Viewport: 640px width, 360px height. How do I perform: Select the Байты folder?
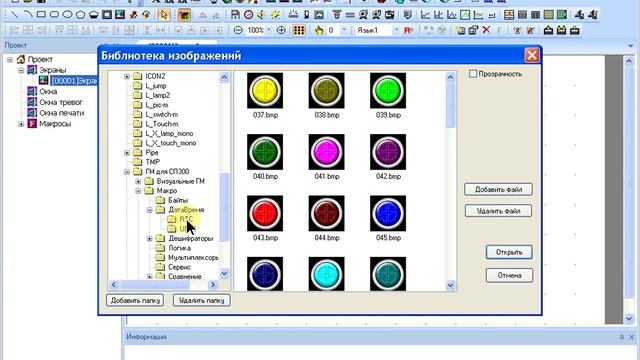(178, 200)
